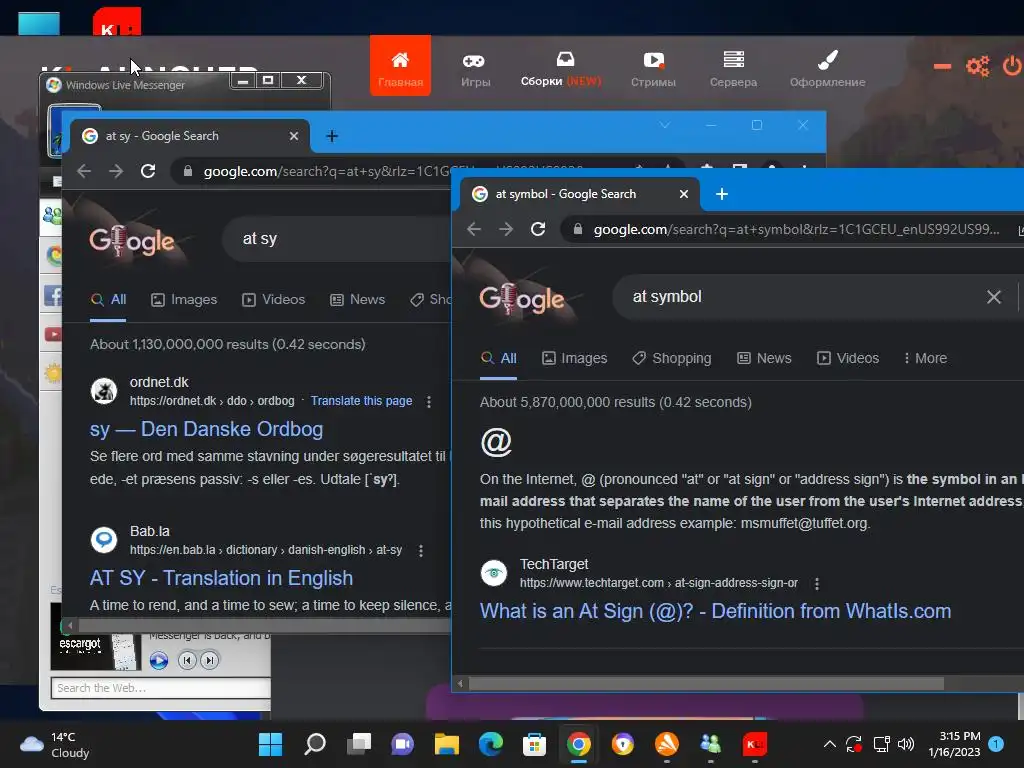This screenshot has height=768, width=1024.
Task: Open ordnet.dk result options menu
Action: point(429,402)
